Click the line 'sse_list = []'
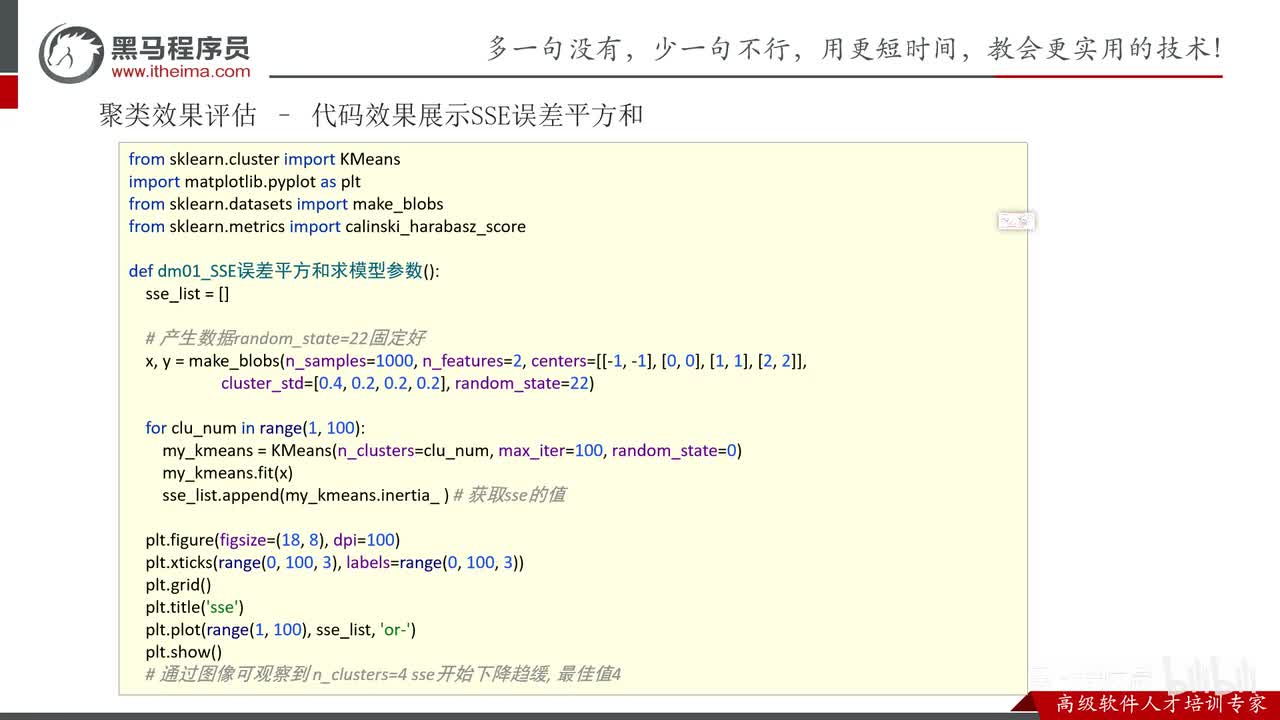The width and height of the screenshot is (1280, 720). [188, 294]
